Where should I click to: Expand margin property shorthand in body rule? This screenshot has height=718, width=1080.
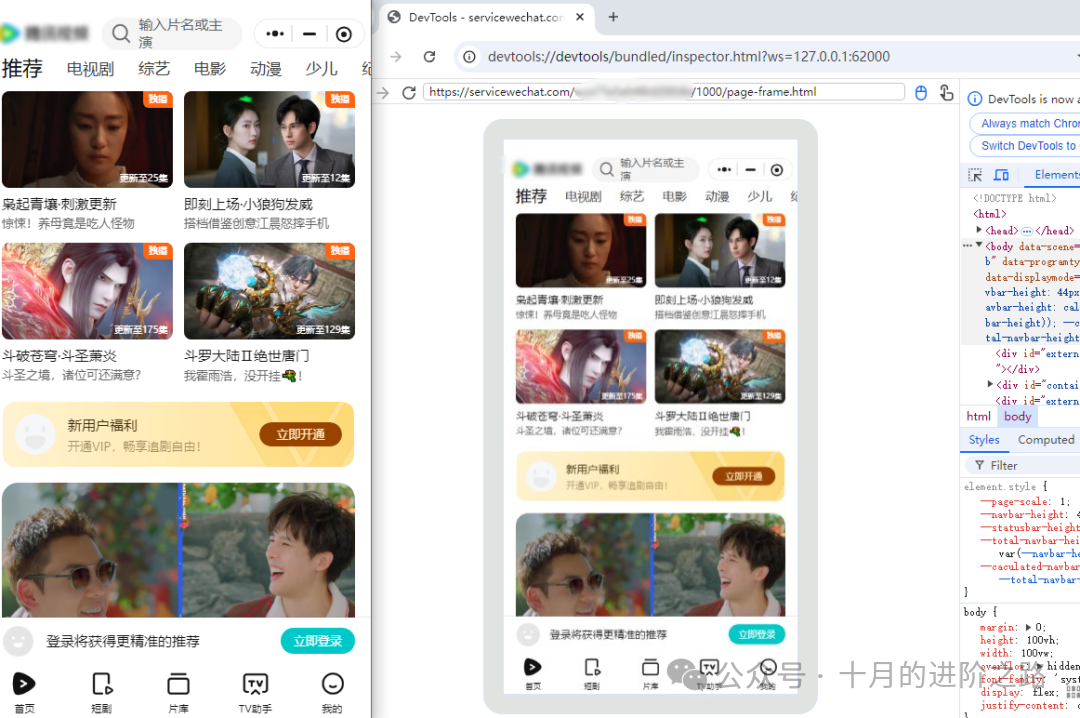pyautogui.click(x=1028, y=627)
